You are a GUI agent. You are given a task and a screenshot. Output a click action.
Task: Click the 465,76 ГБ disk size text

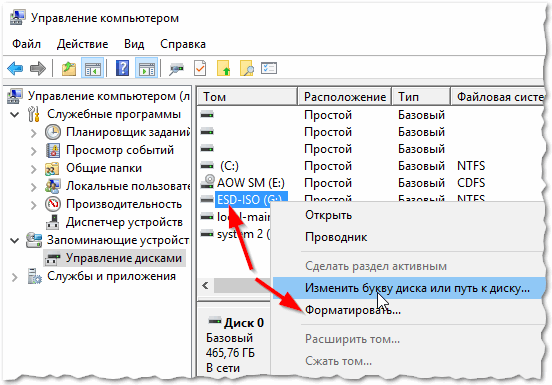click(230, 353)
